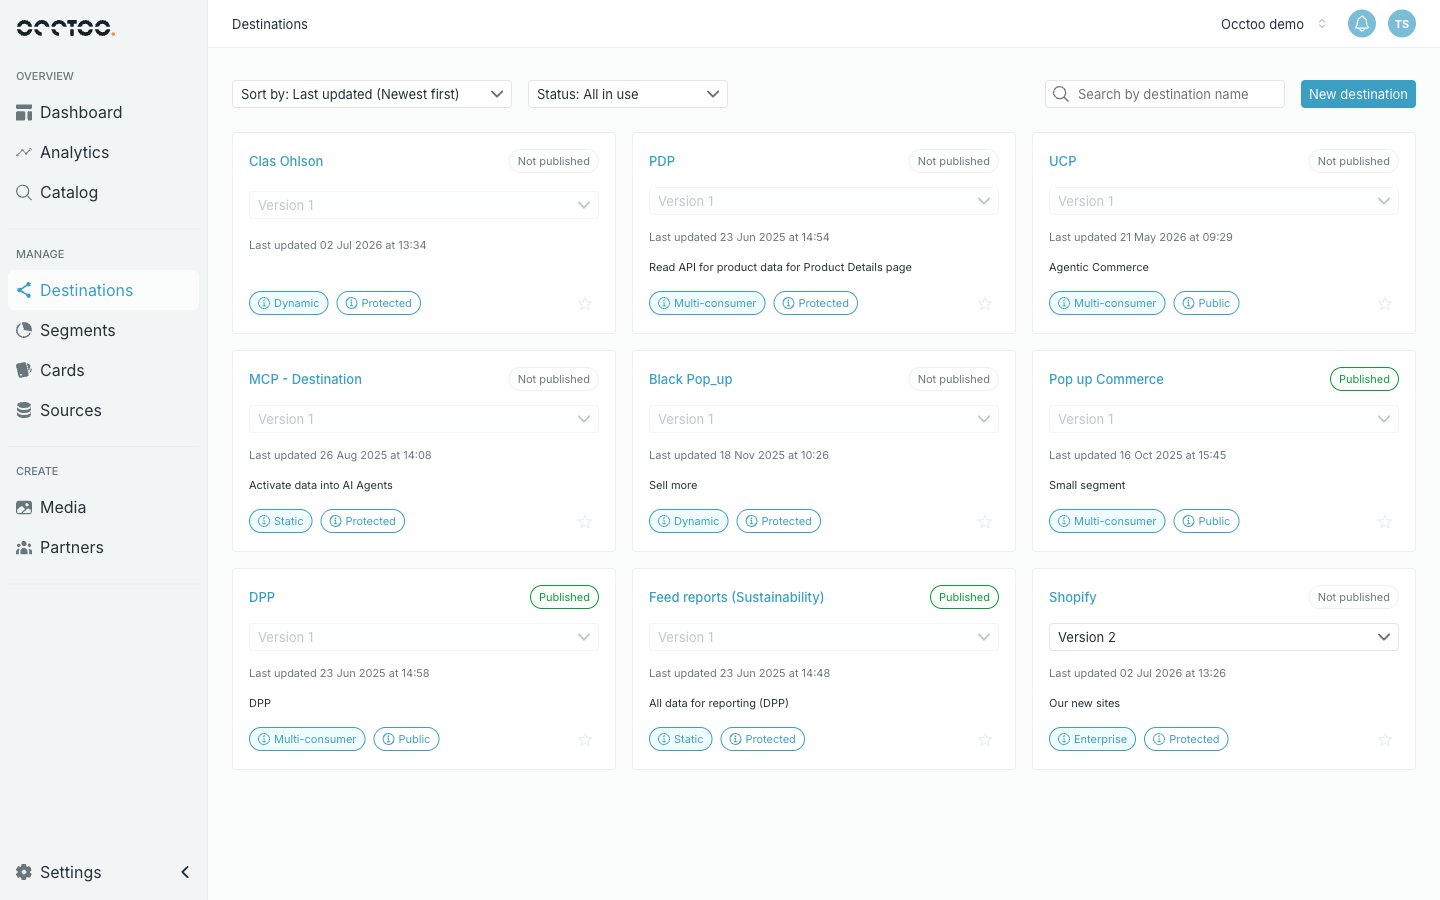Image resolution: width=1440 pixels, height=900 pixels.
Task: Click the info icon on the Enterprise tag
Action: tap(1064, 739)
